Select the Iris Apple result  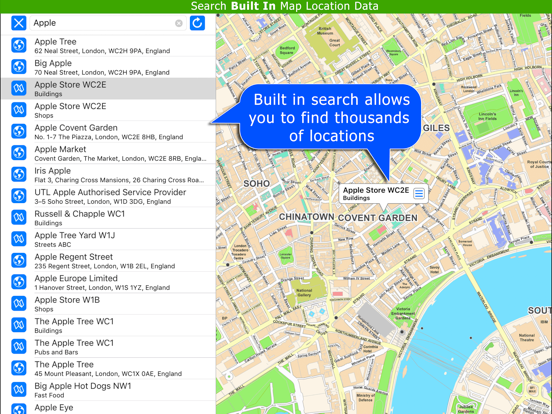(108, 174)
